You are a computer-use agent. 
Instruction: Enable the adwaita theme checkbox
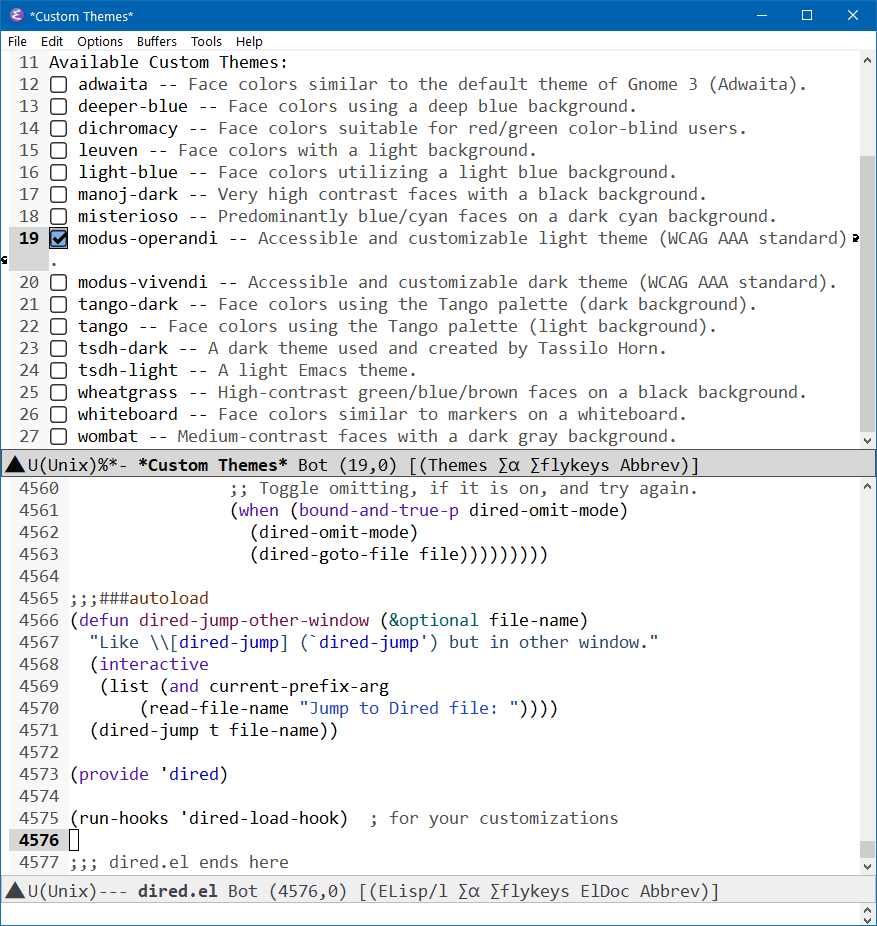tap(58, 84)
